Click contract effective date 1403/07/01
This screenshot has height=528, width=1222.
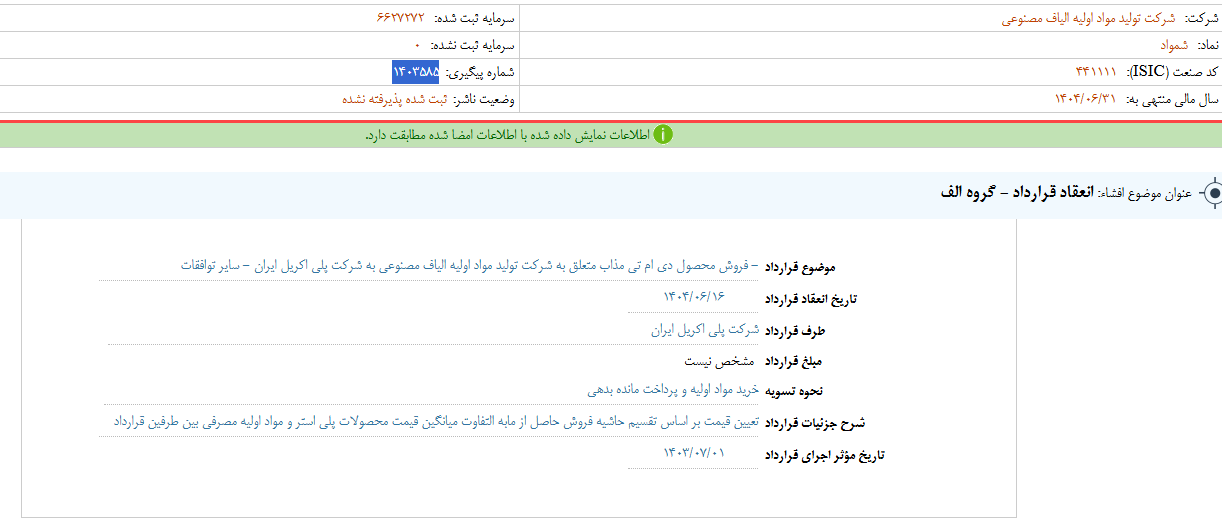pos(694,453)
